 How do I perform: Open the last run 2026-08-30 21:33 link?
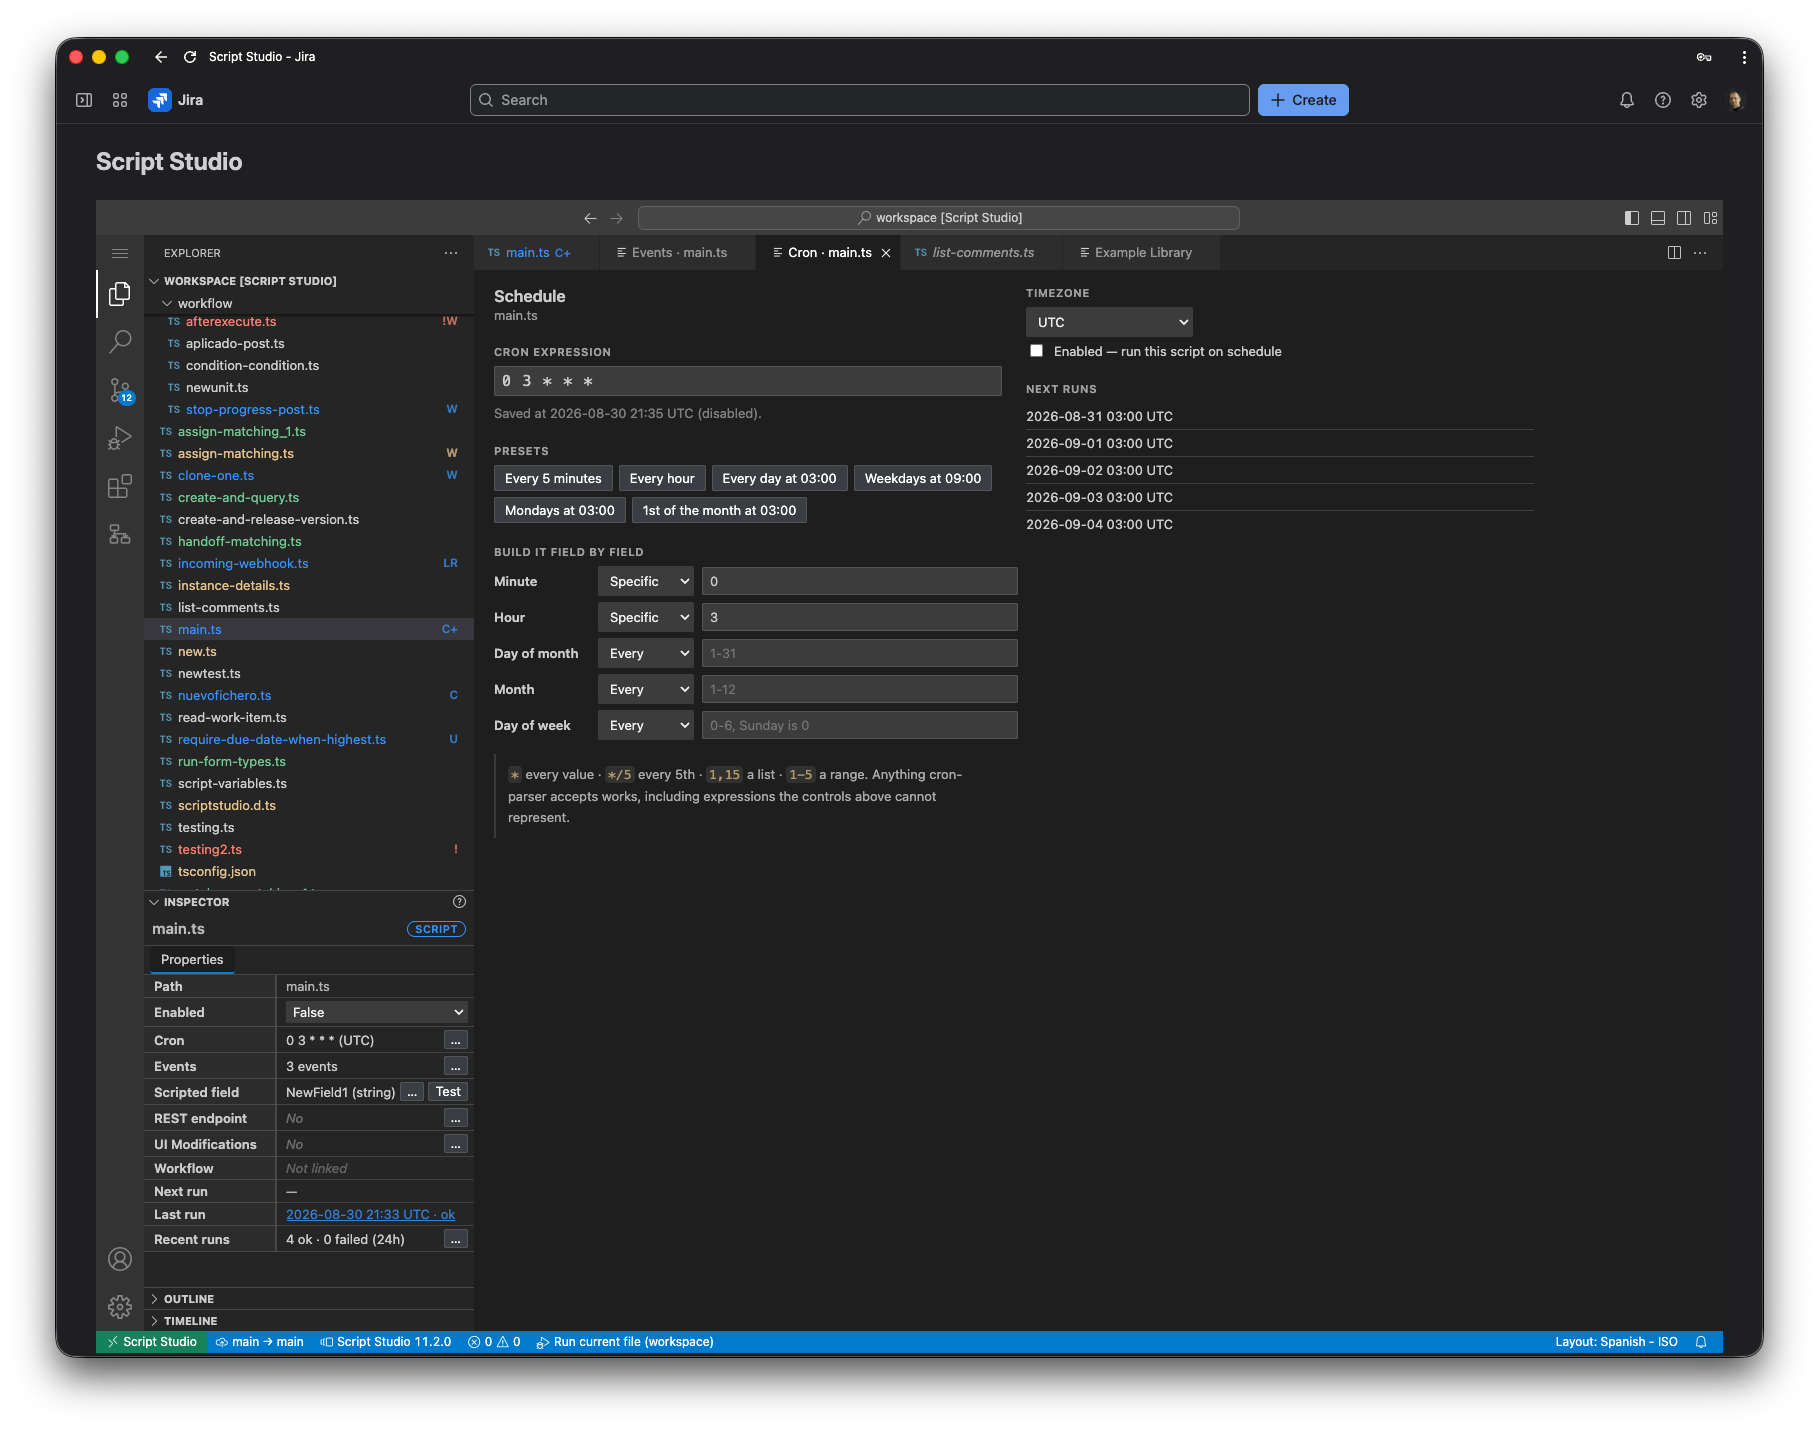pyautogui.click(x=370, y=1214)
